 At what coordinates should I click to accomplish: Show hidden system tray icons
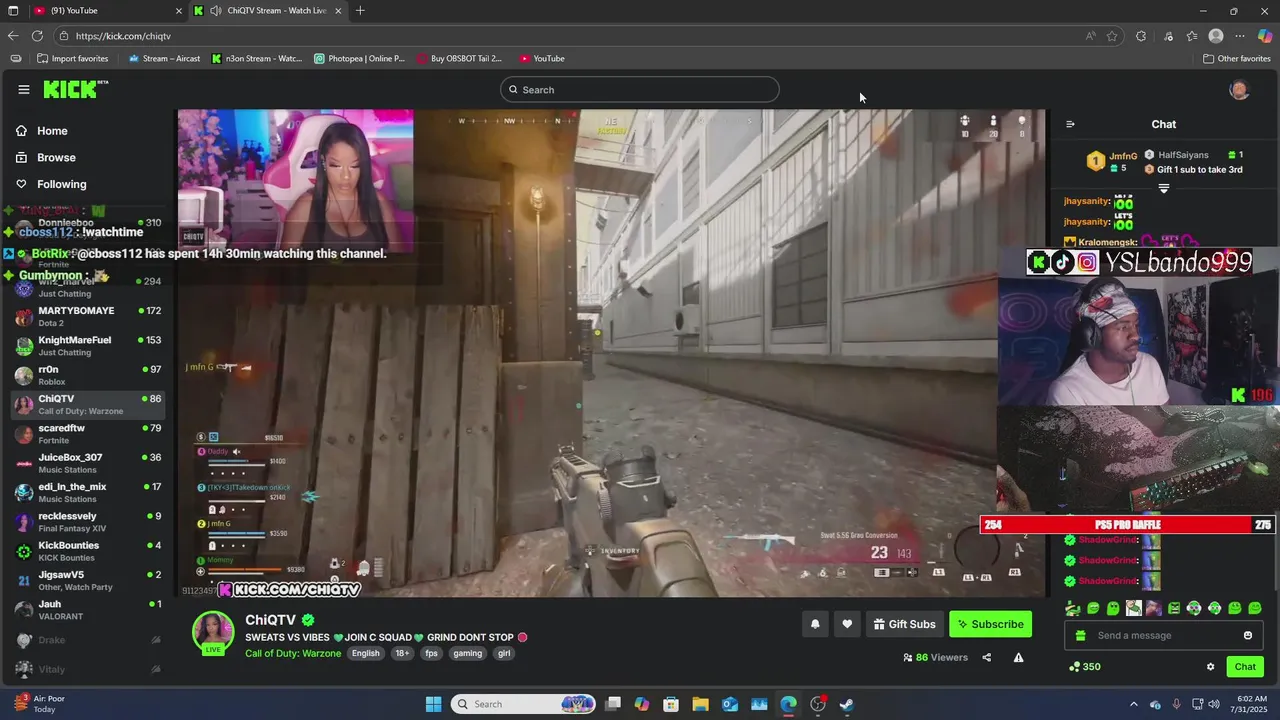click(x=1133, y=704)
